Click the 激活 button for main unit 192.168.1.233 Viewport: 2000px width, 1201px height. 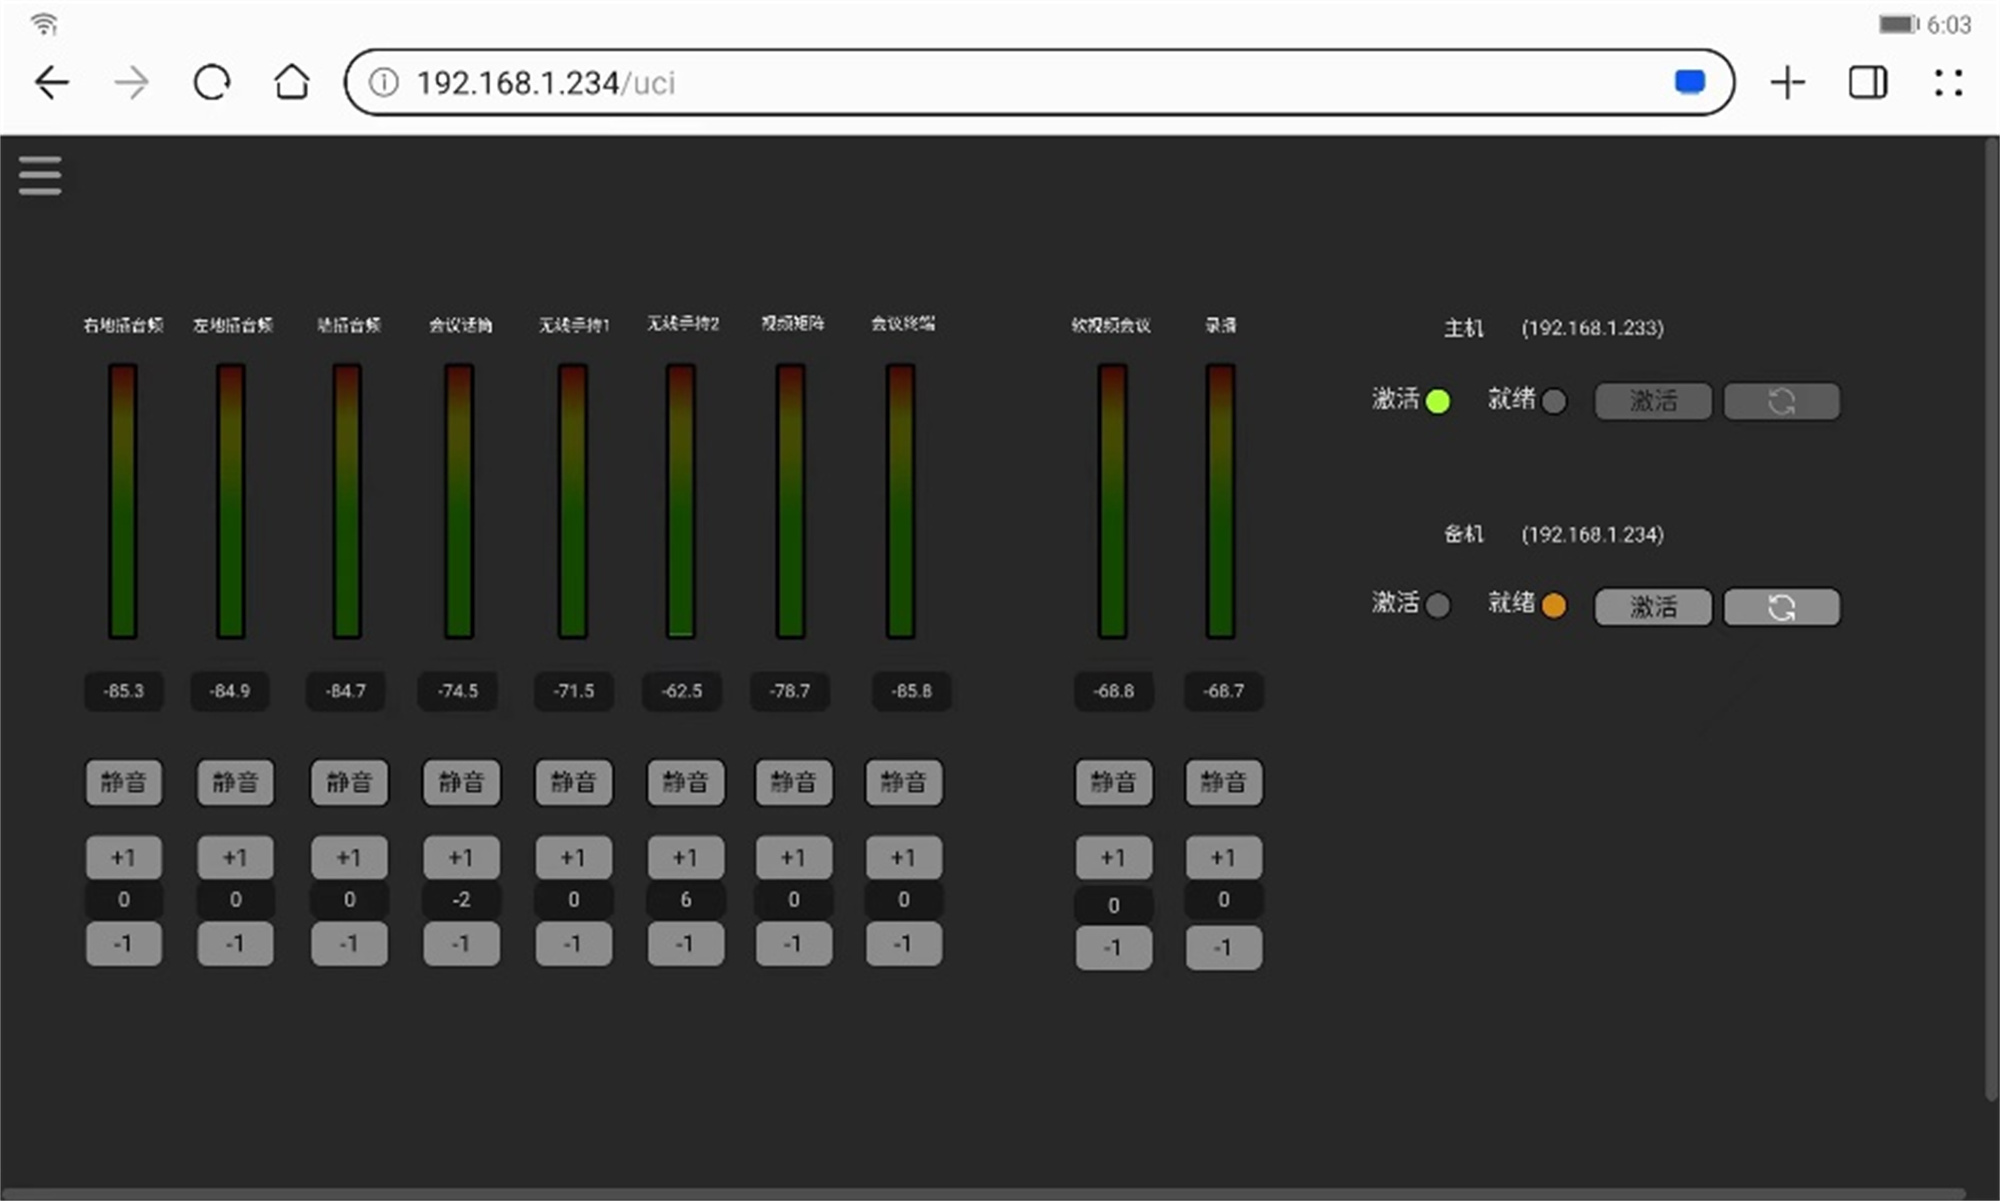tap(1652, 401)
